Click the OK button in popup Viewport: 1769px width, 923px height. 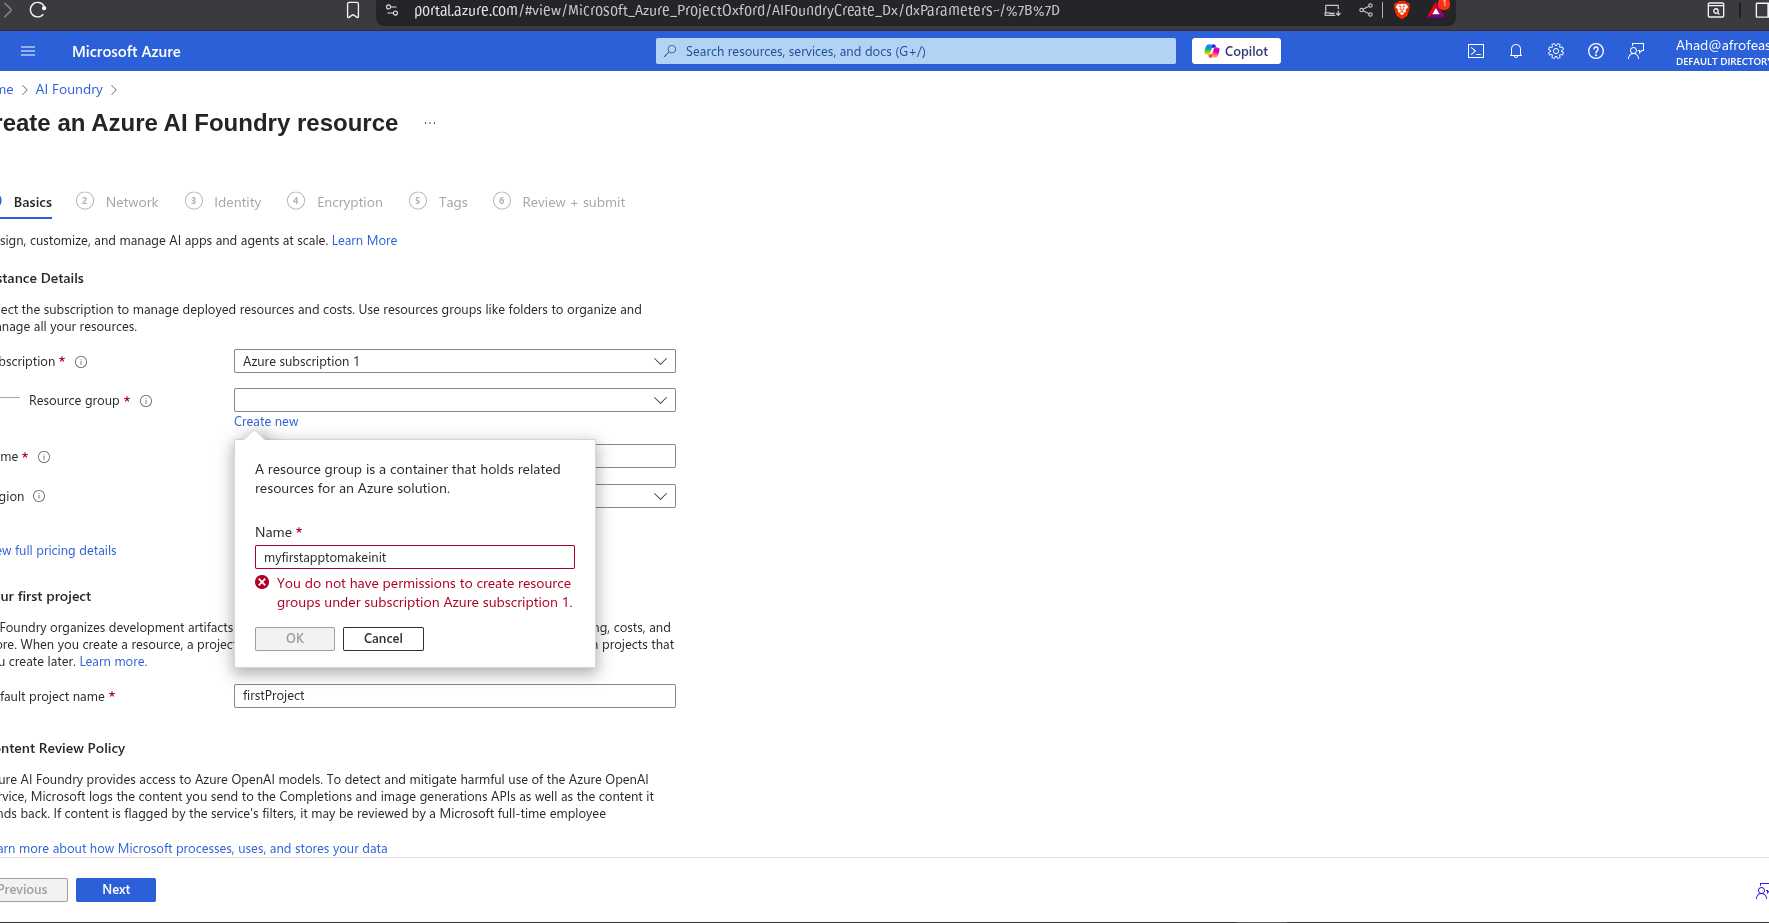pyautogui.click(x=295, y=639)
